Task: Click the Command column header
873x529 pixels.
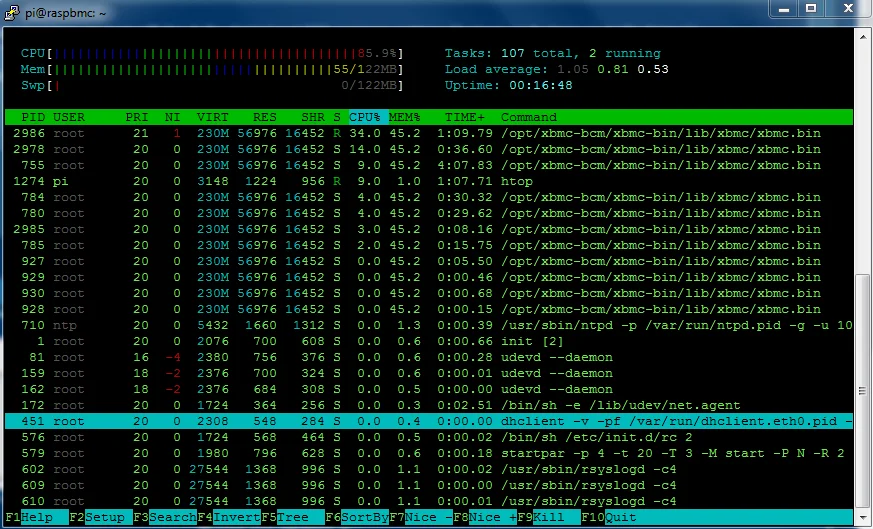Action: pyautogui.click(x=529, y=117)
